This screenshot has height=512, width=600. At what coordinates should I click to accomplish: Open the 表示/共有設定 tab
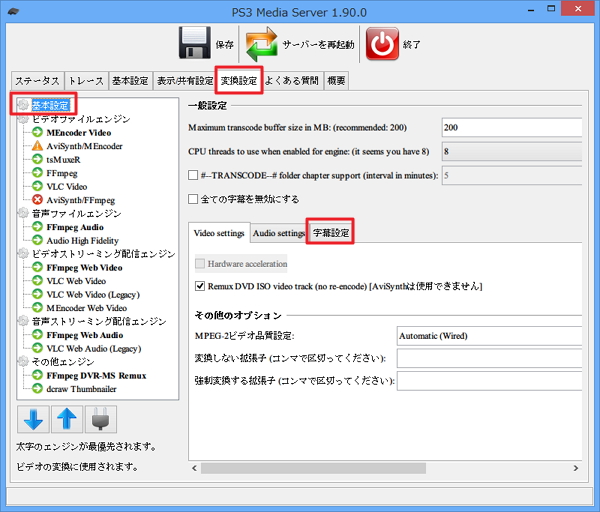click(185, 81)
